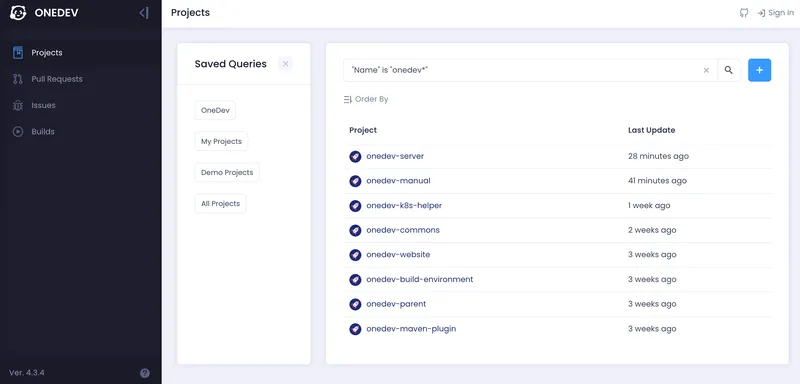The height and width of the screenshot is (384, 800).
Task: Click the '2 weeks ago' cell
Action: (652, 230)
